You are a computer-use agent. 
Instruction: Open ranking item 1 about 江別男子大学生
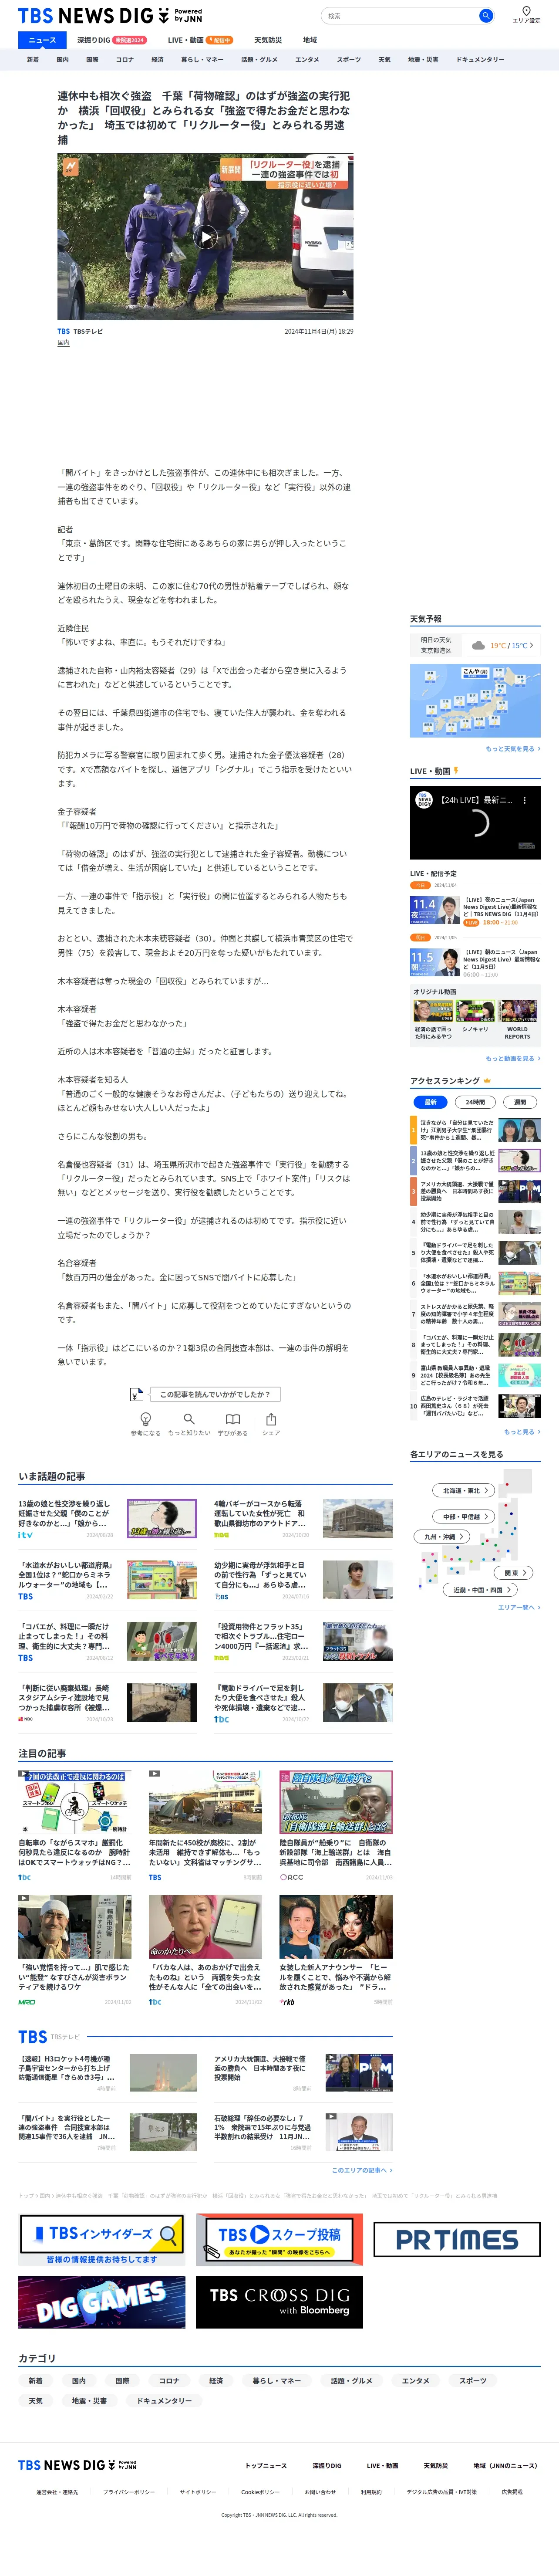(475, 1131)
